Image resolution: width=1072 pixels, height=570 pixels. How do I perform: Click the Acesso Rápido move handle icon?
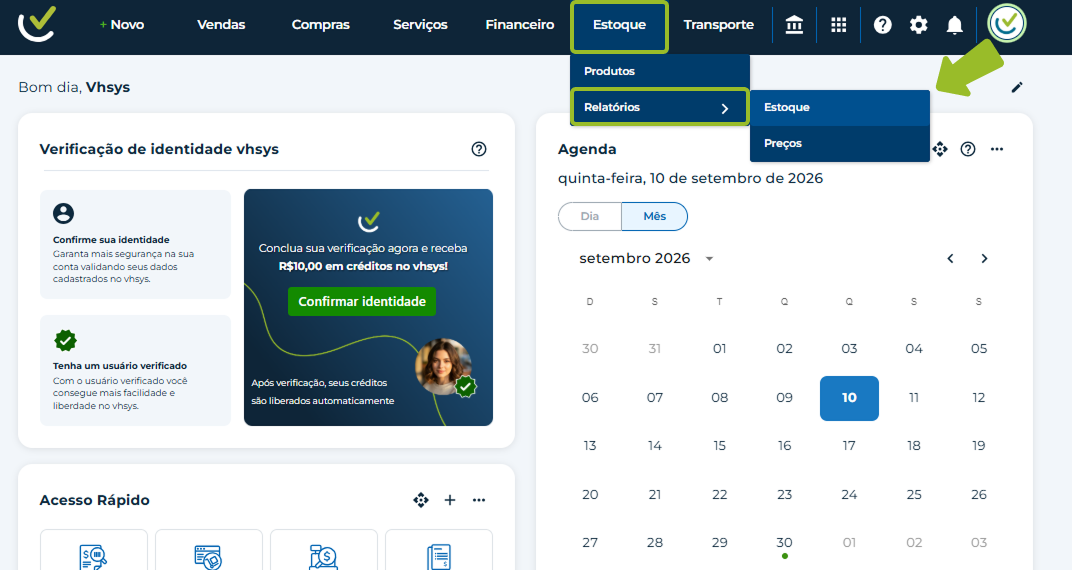coord(421,500)
